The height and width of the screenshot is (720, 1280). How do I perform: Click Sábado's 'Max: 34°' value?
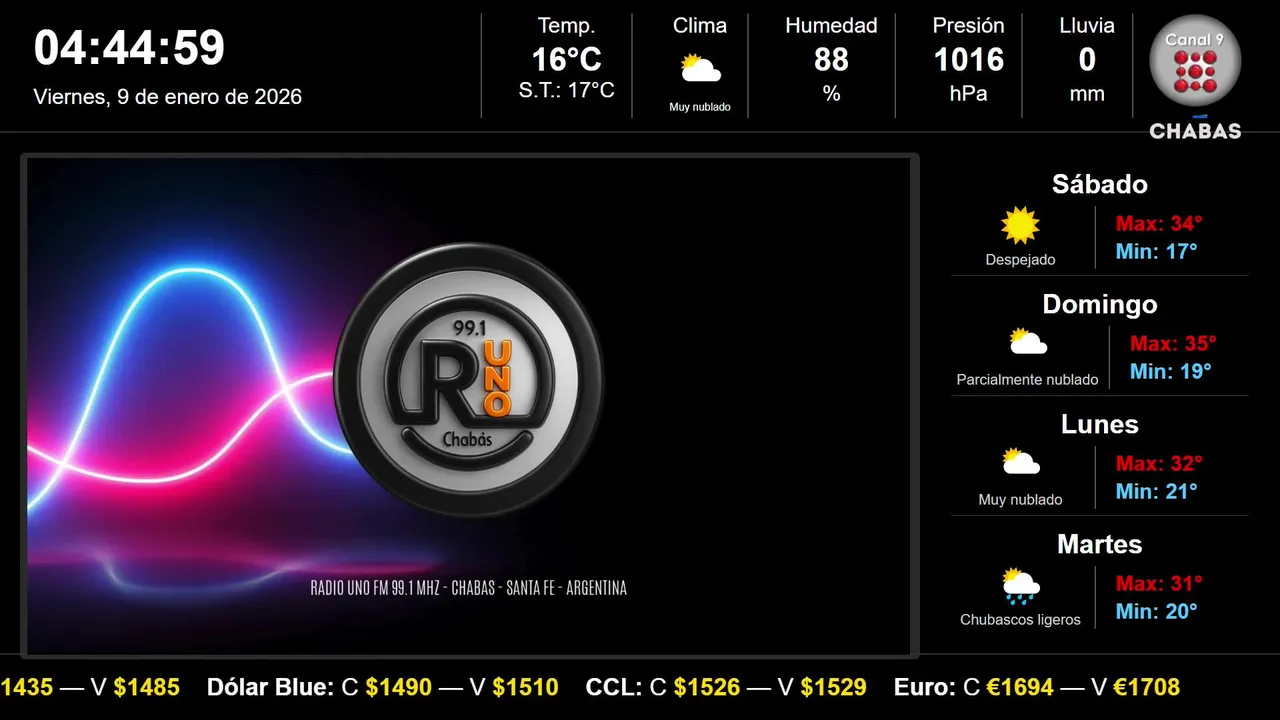1159,223
